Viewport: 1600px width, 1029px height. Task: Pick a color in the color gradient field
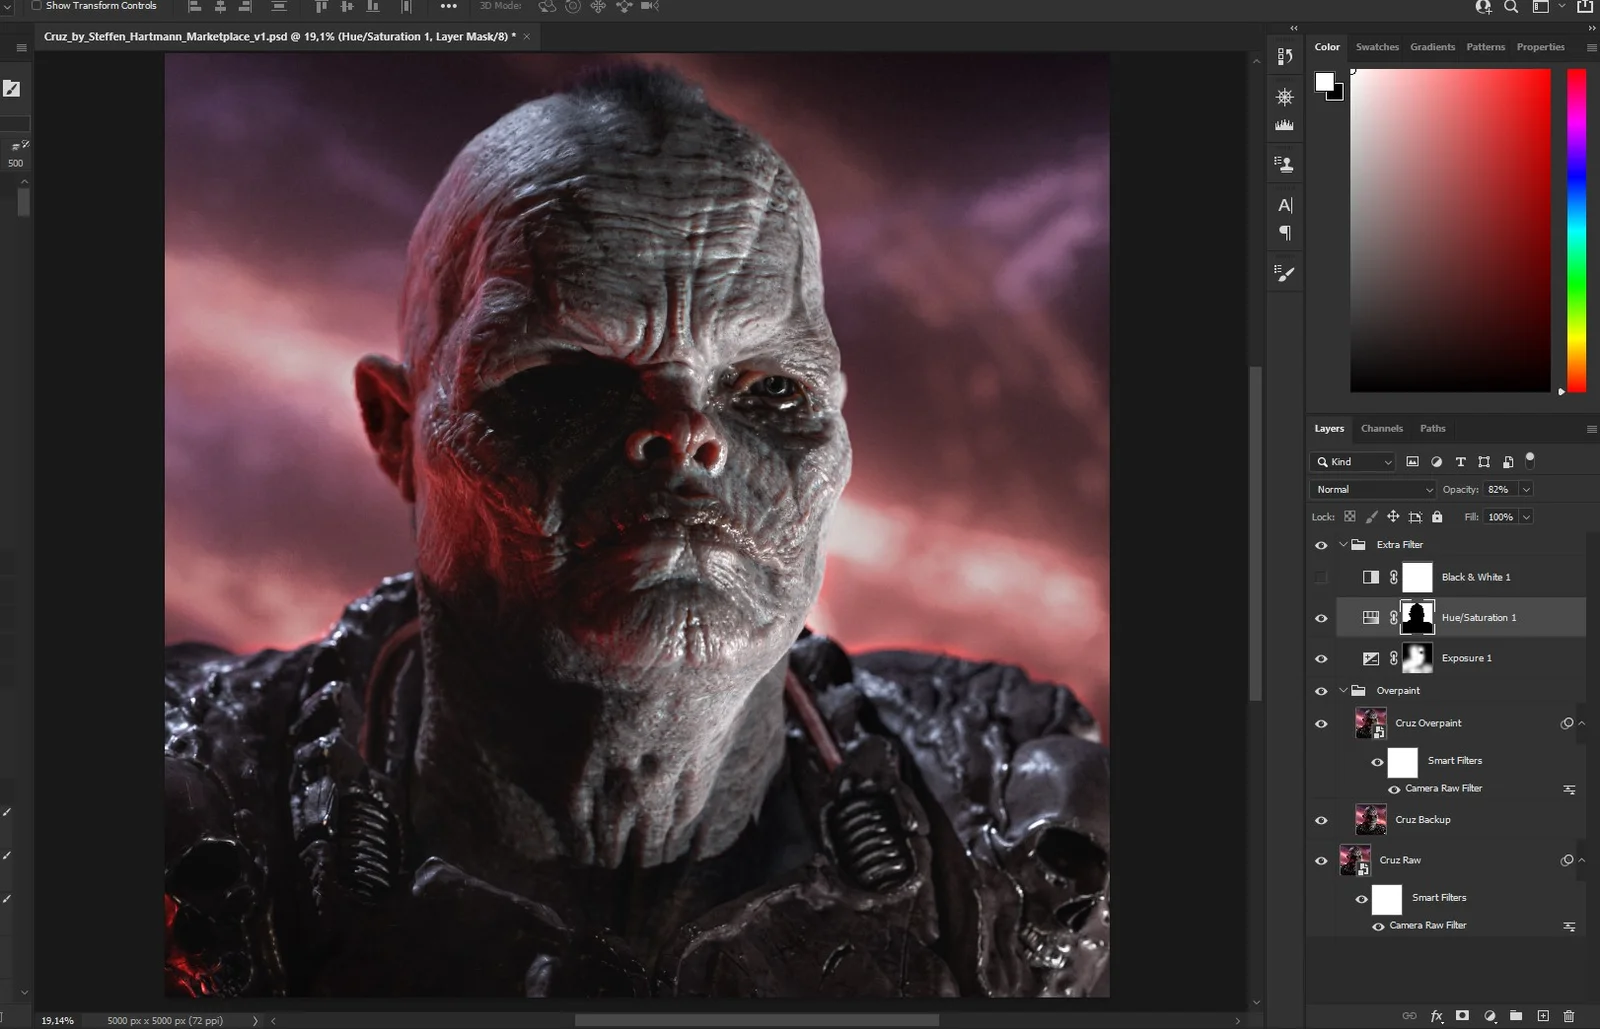click(x=1450, y=230)
